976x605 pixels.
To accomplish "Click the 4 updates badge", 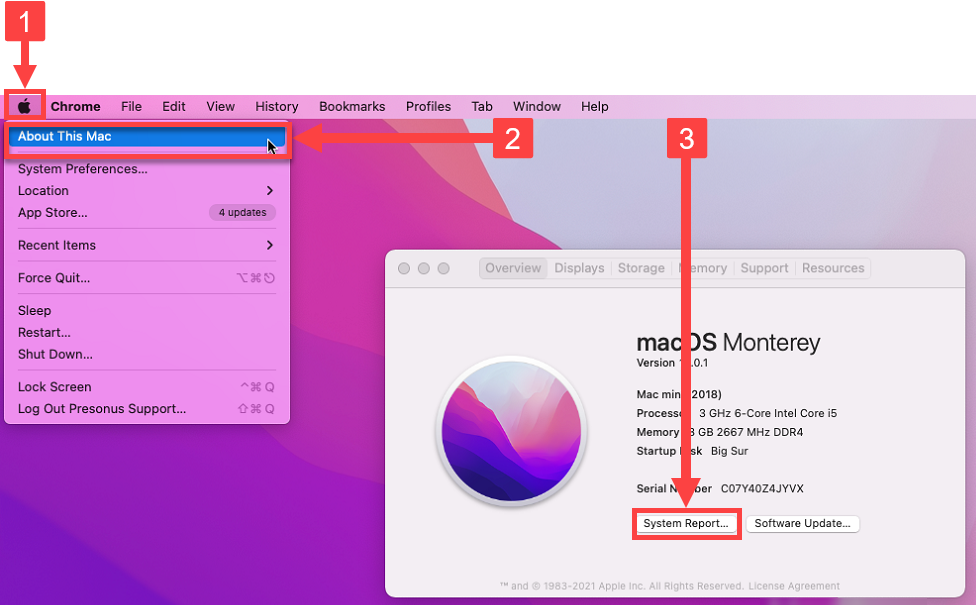I will pos(243,212).
